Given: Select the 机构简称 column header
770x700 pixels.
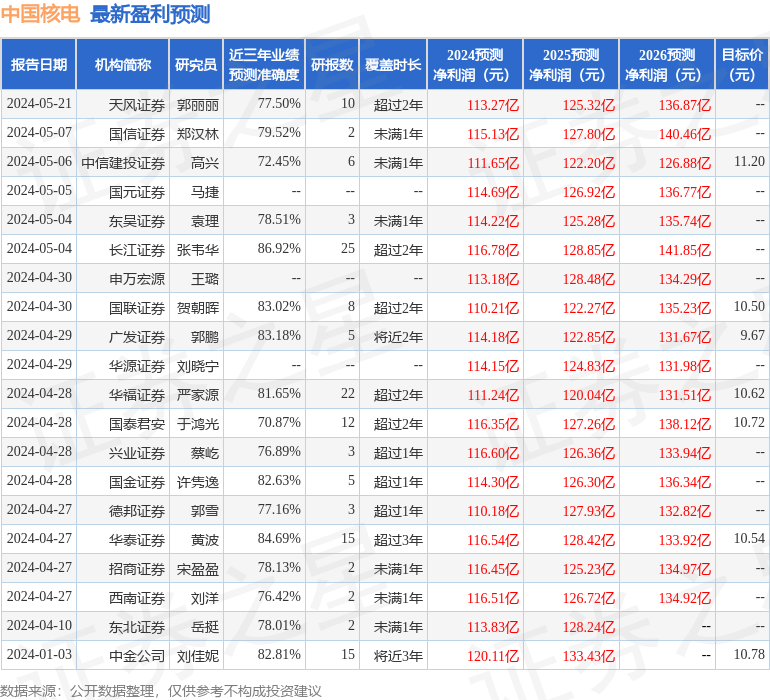Looking at the screenshot, I should pyautogui.click(x=123, y=64).
